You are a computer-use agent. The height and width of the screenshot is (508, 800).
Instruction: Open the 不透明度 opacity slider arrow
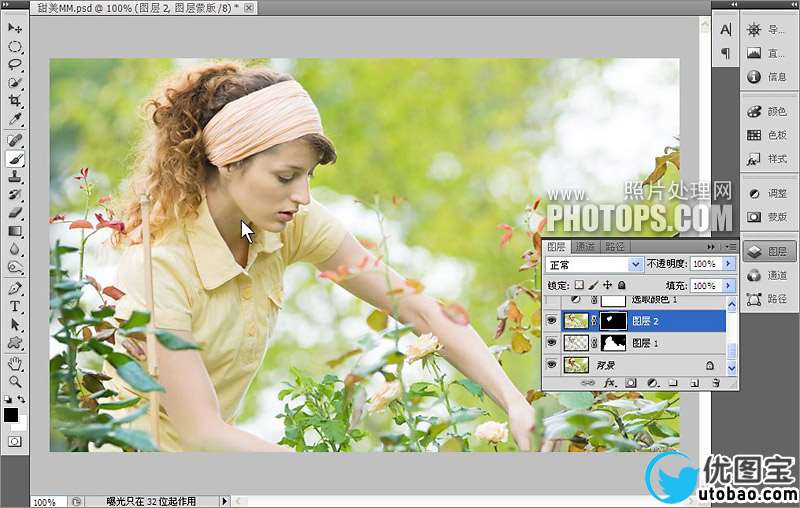coord(727,264)
